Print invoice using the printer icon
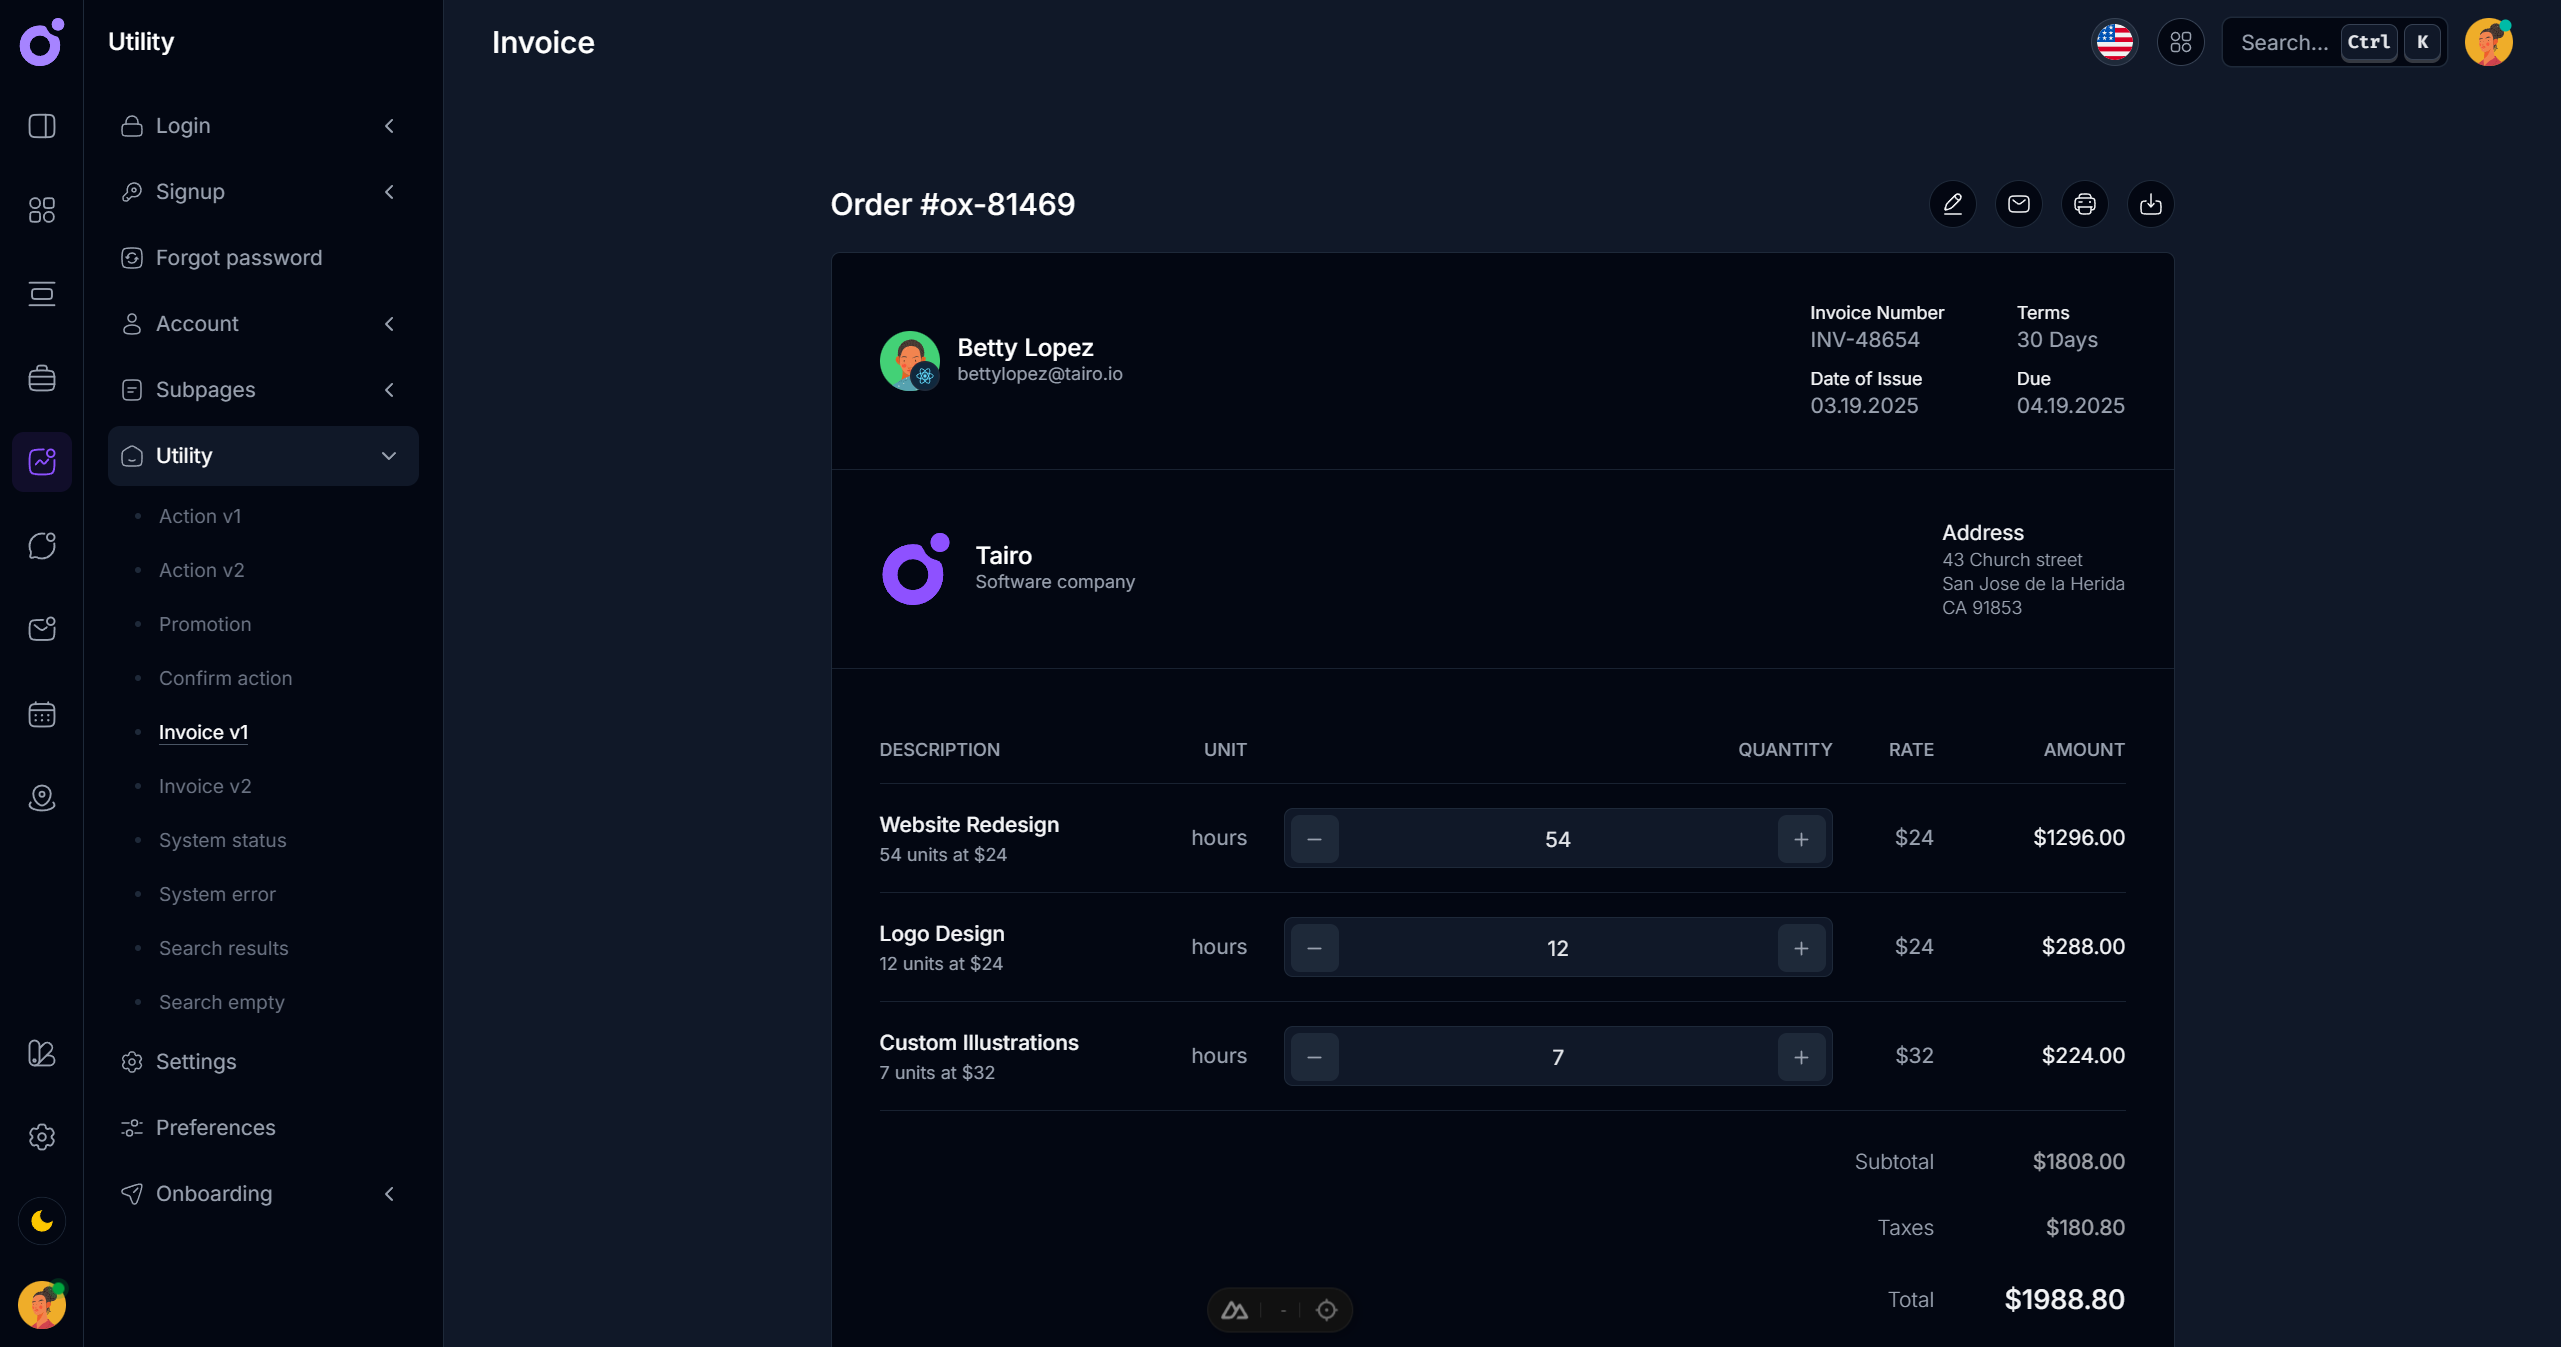This screenshot has height=1347, width=2561. click(2084, 204)
